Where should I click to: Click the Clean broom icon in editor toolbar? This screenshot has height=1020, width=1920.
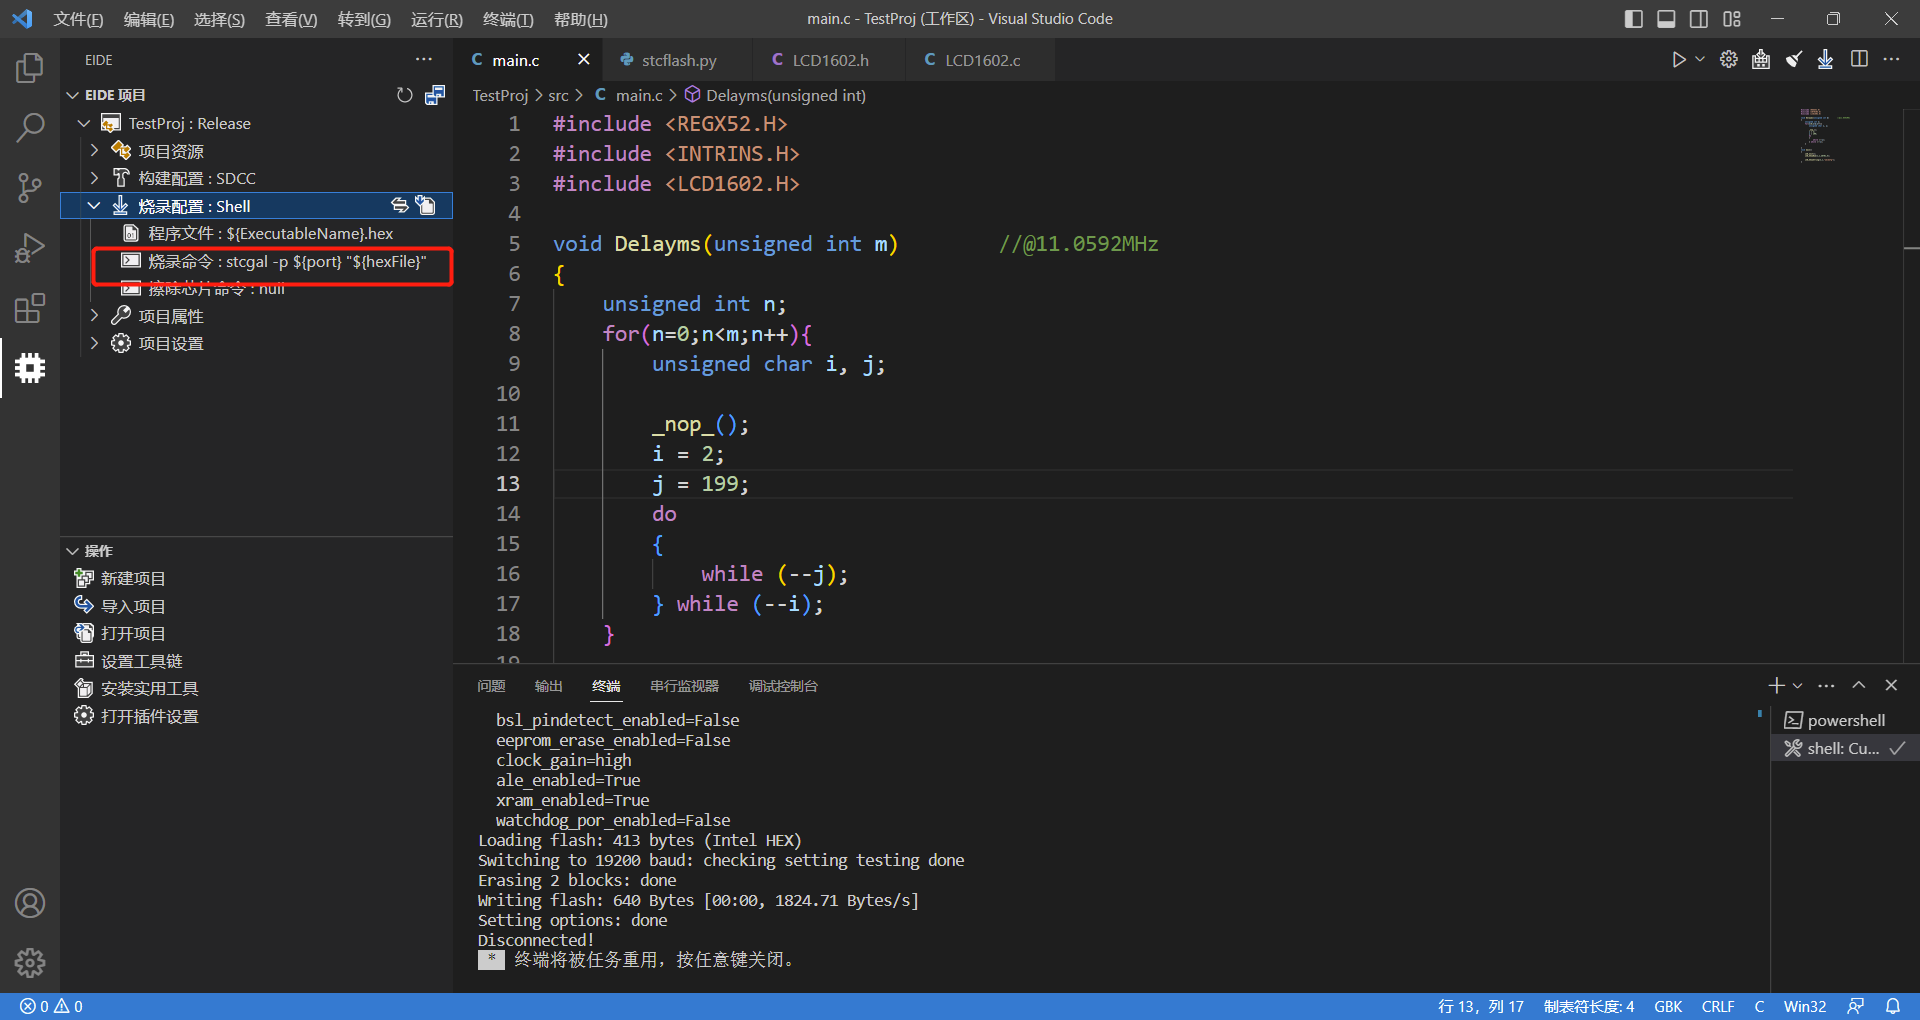pyautogui.click(x=1794, y=60)
